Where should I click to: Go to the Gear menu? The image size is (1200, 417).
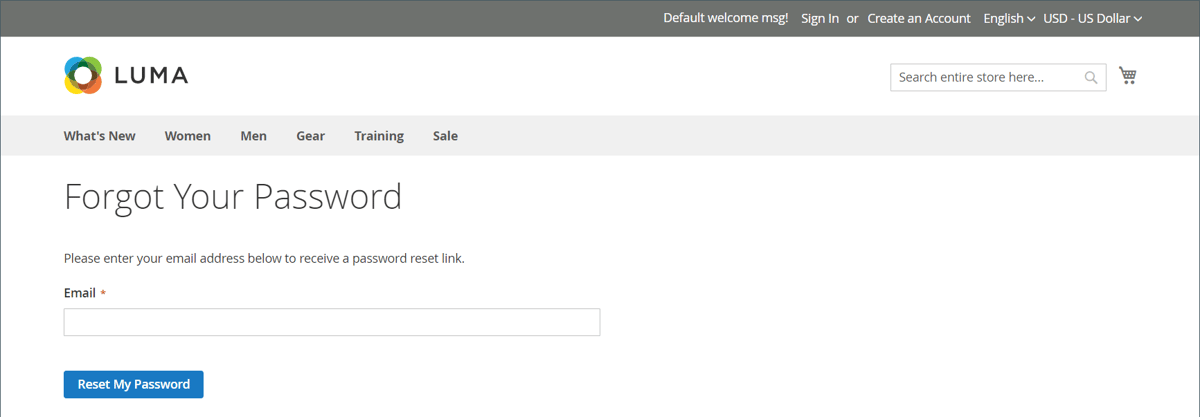[x=310, y=136]
